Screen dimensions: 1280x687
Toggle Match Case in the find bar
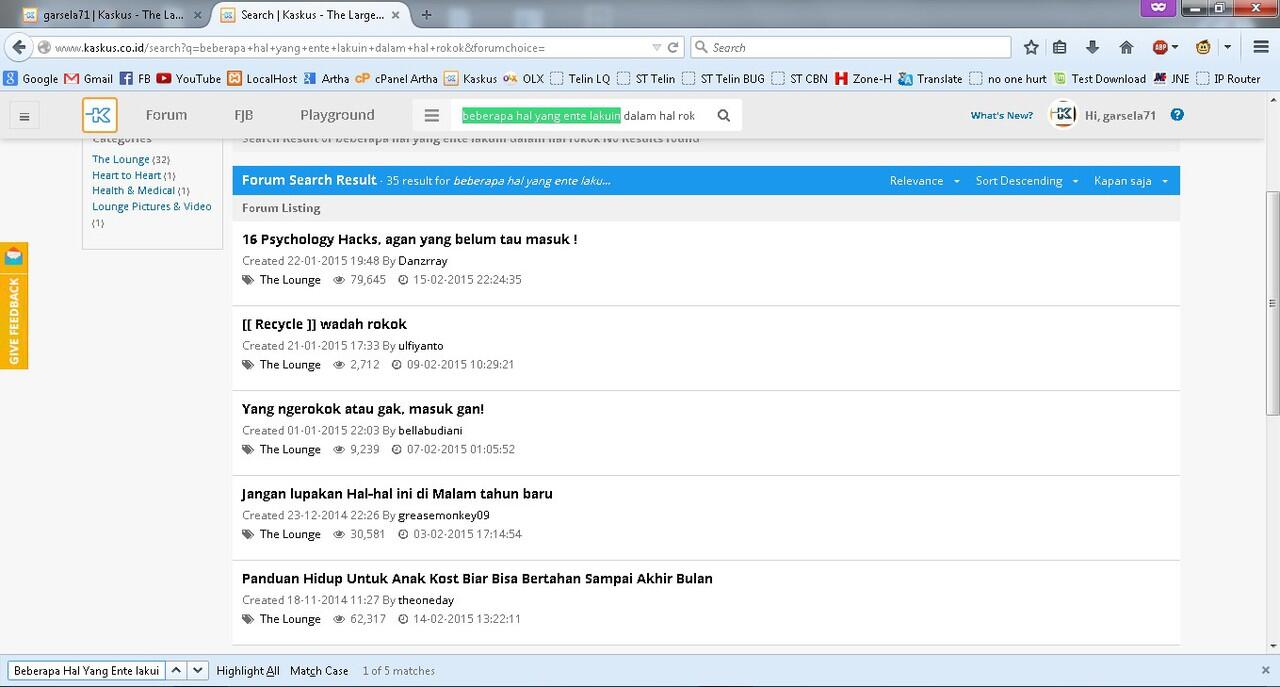pos(319,671)
